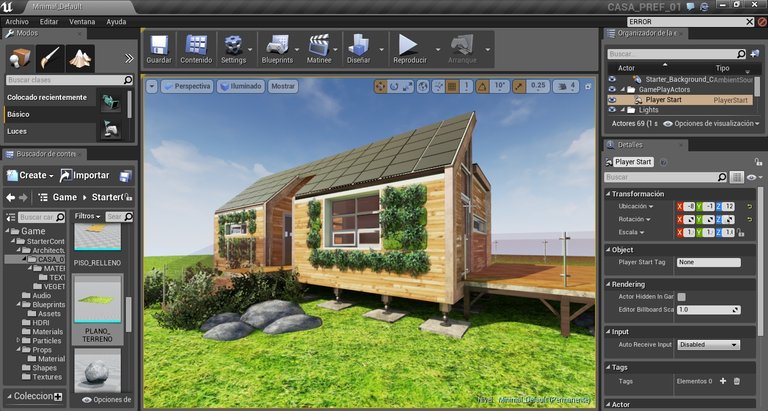Open the Ventana menu
The height and width of the screenshot is (411, 768).
82,22
